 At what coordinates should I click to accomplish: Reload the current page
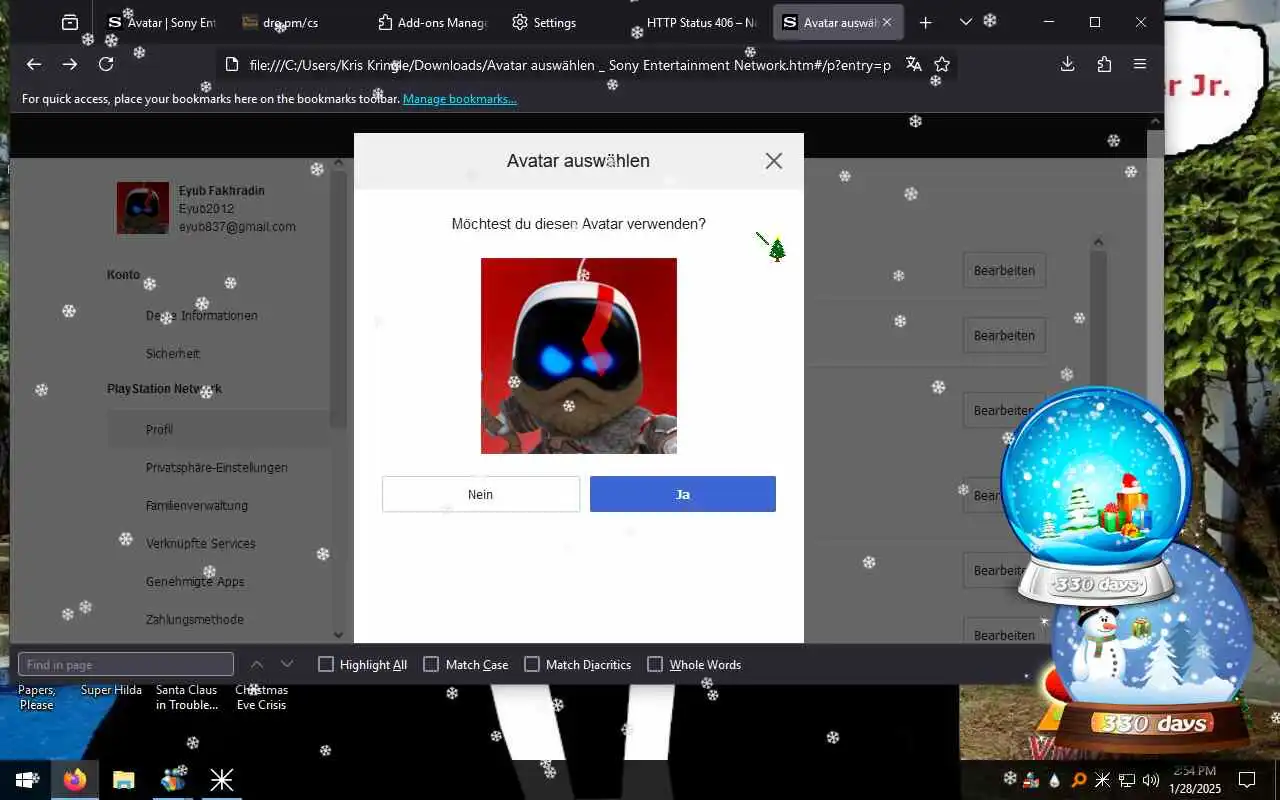106,64
